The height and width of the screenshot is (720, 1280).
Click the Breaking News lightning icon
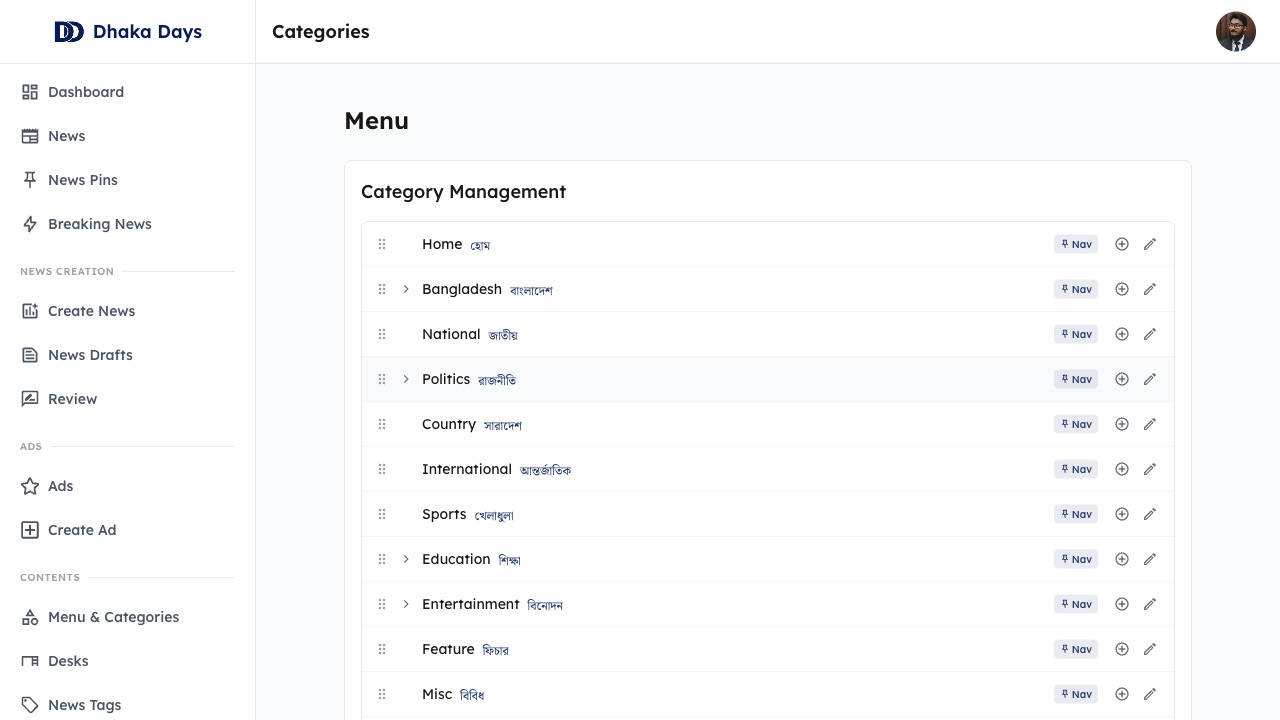30,224
